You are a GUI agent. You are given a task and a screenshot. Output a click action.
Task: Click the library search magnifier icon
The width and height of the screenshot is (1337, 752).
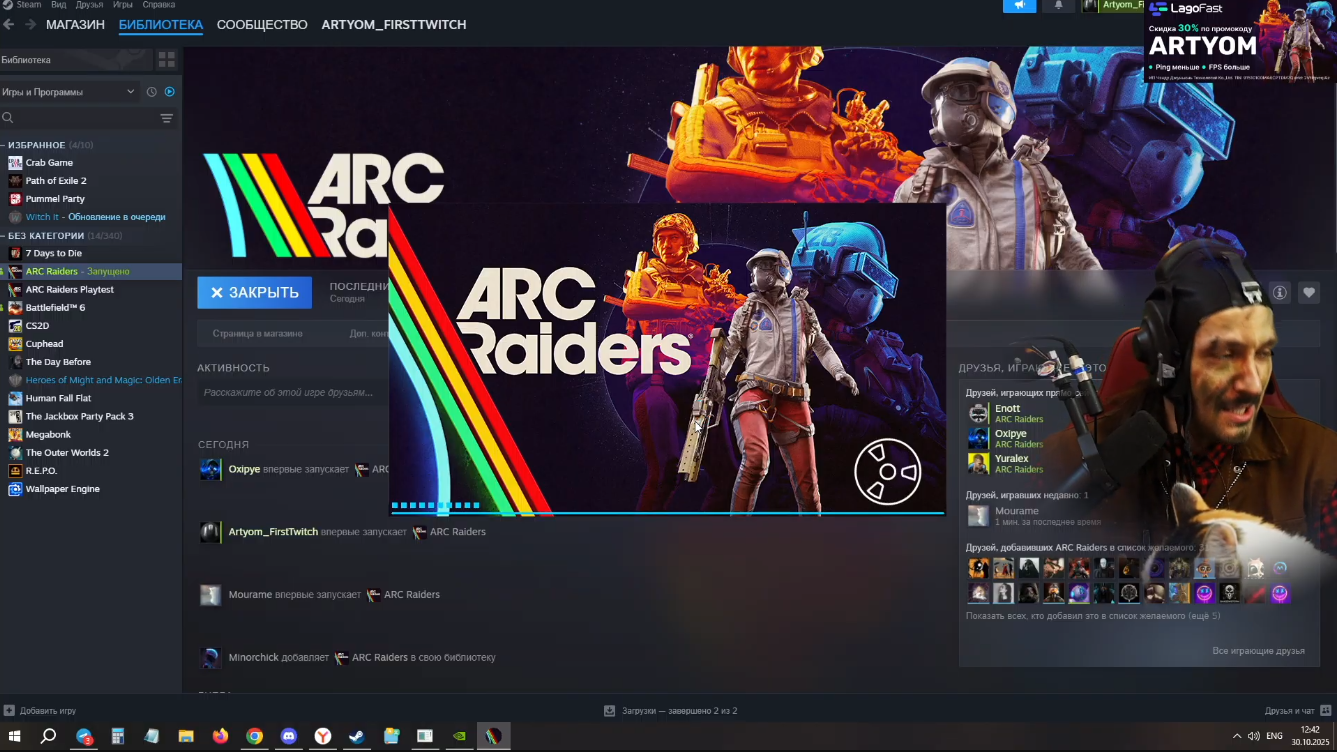[8, 118]
